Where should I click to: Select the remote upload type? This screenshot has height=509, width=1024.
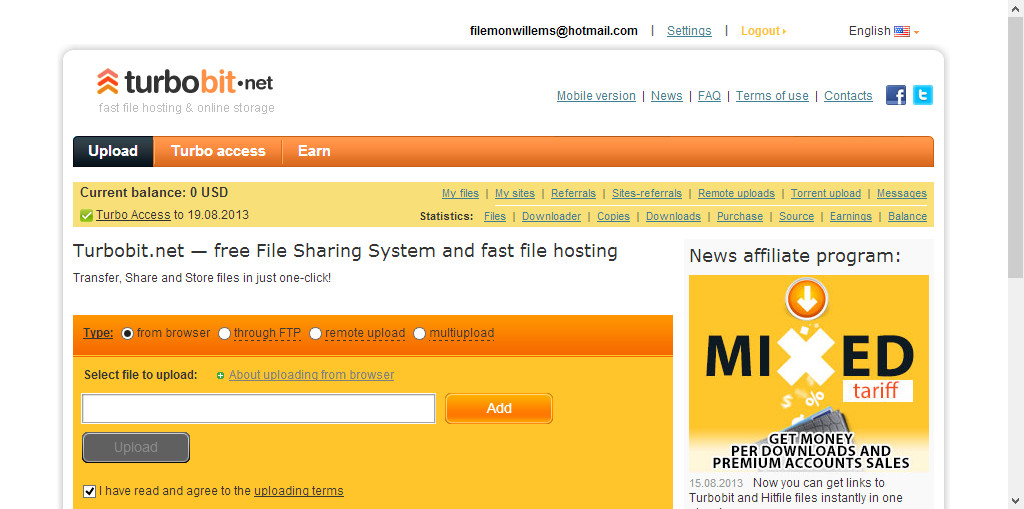point(315,333)
